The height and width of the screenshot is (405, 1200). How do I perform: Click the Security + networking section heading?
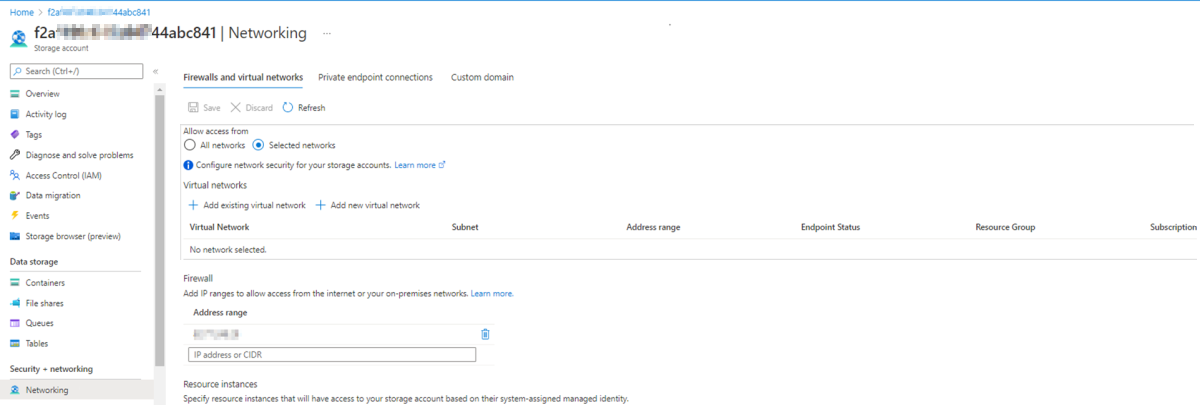[x=51, y=369]
